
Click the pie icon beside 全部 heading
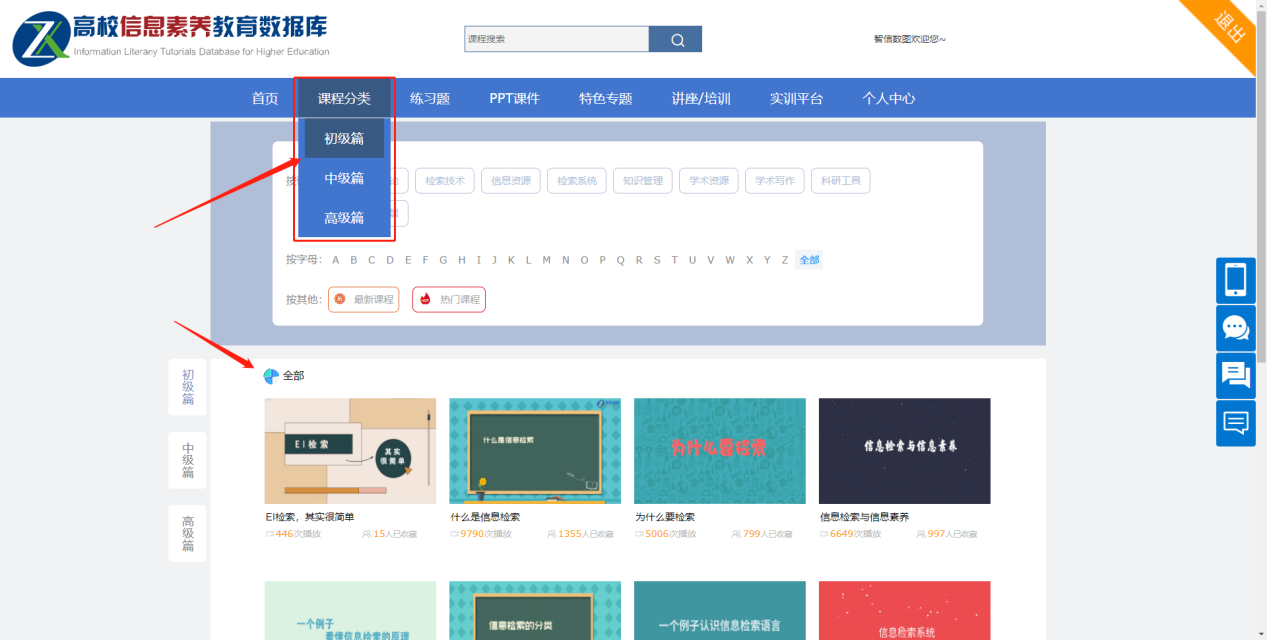[271, 376]
